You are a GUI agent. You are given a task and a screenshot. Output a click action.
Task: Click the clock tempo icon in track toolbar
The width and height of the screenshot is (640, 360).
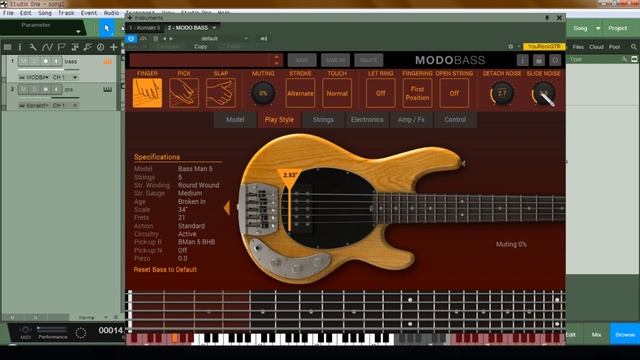point(100,47)
